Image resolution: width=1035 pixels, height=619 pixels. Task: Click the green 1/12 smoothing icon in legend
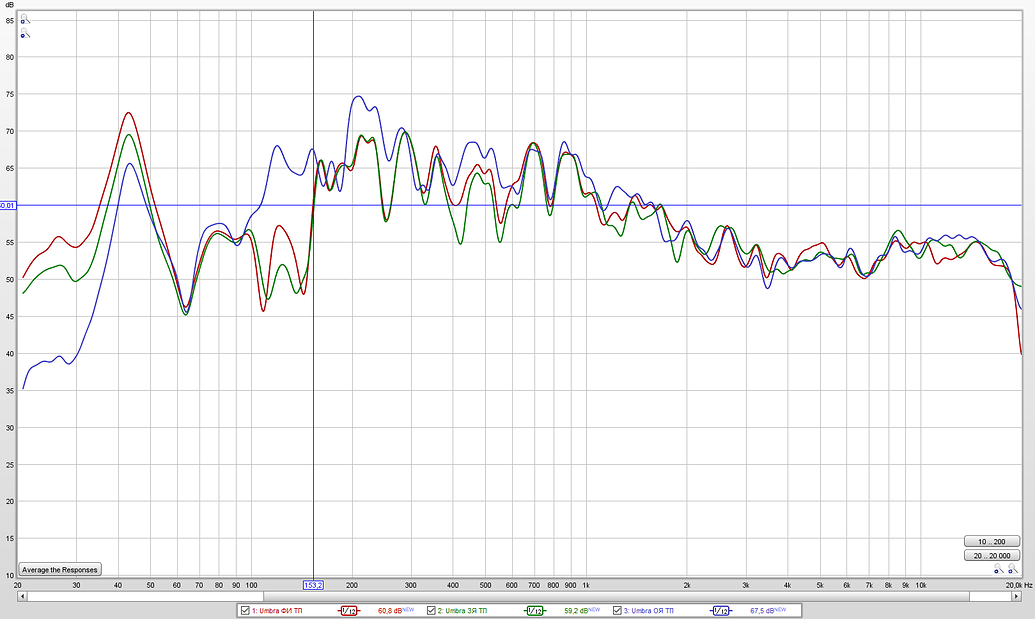point(535,610)
